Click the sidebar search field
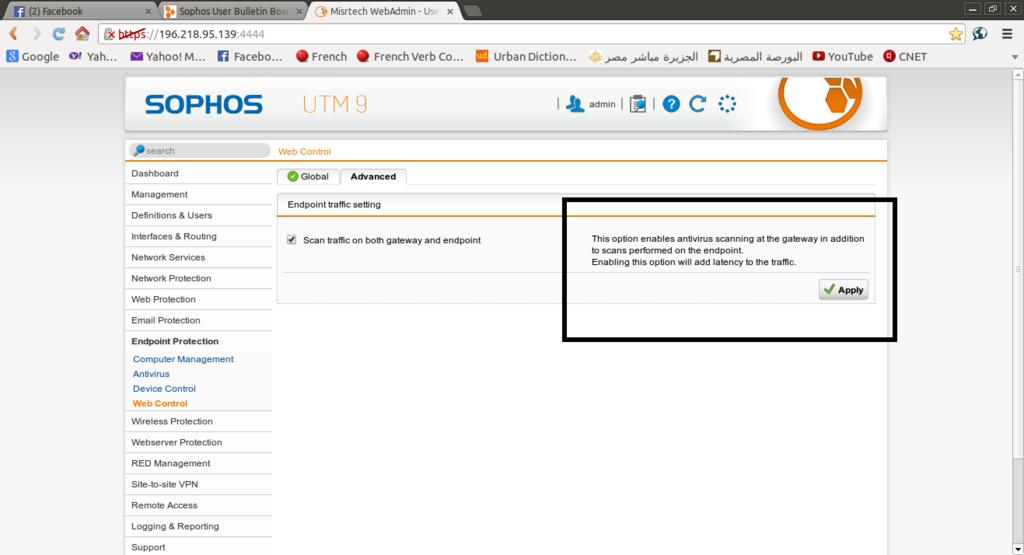The image size is (1024, 555). [199, 150]
